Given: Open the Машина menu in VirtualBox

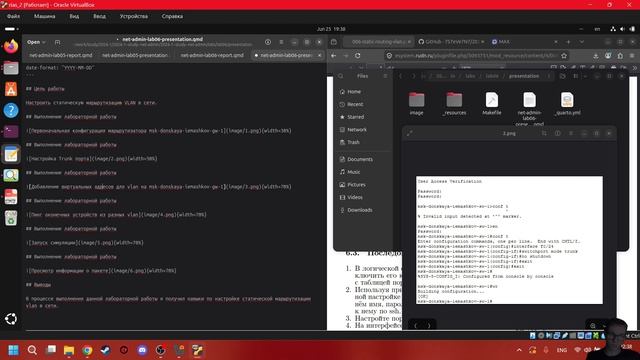Looking at the screenshot, I should point(44,16).
